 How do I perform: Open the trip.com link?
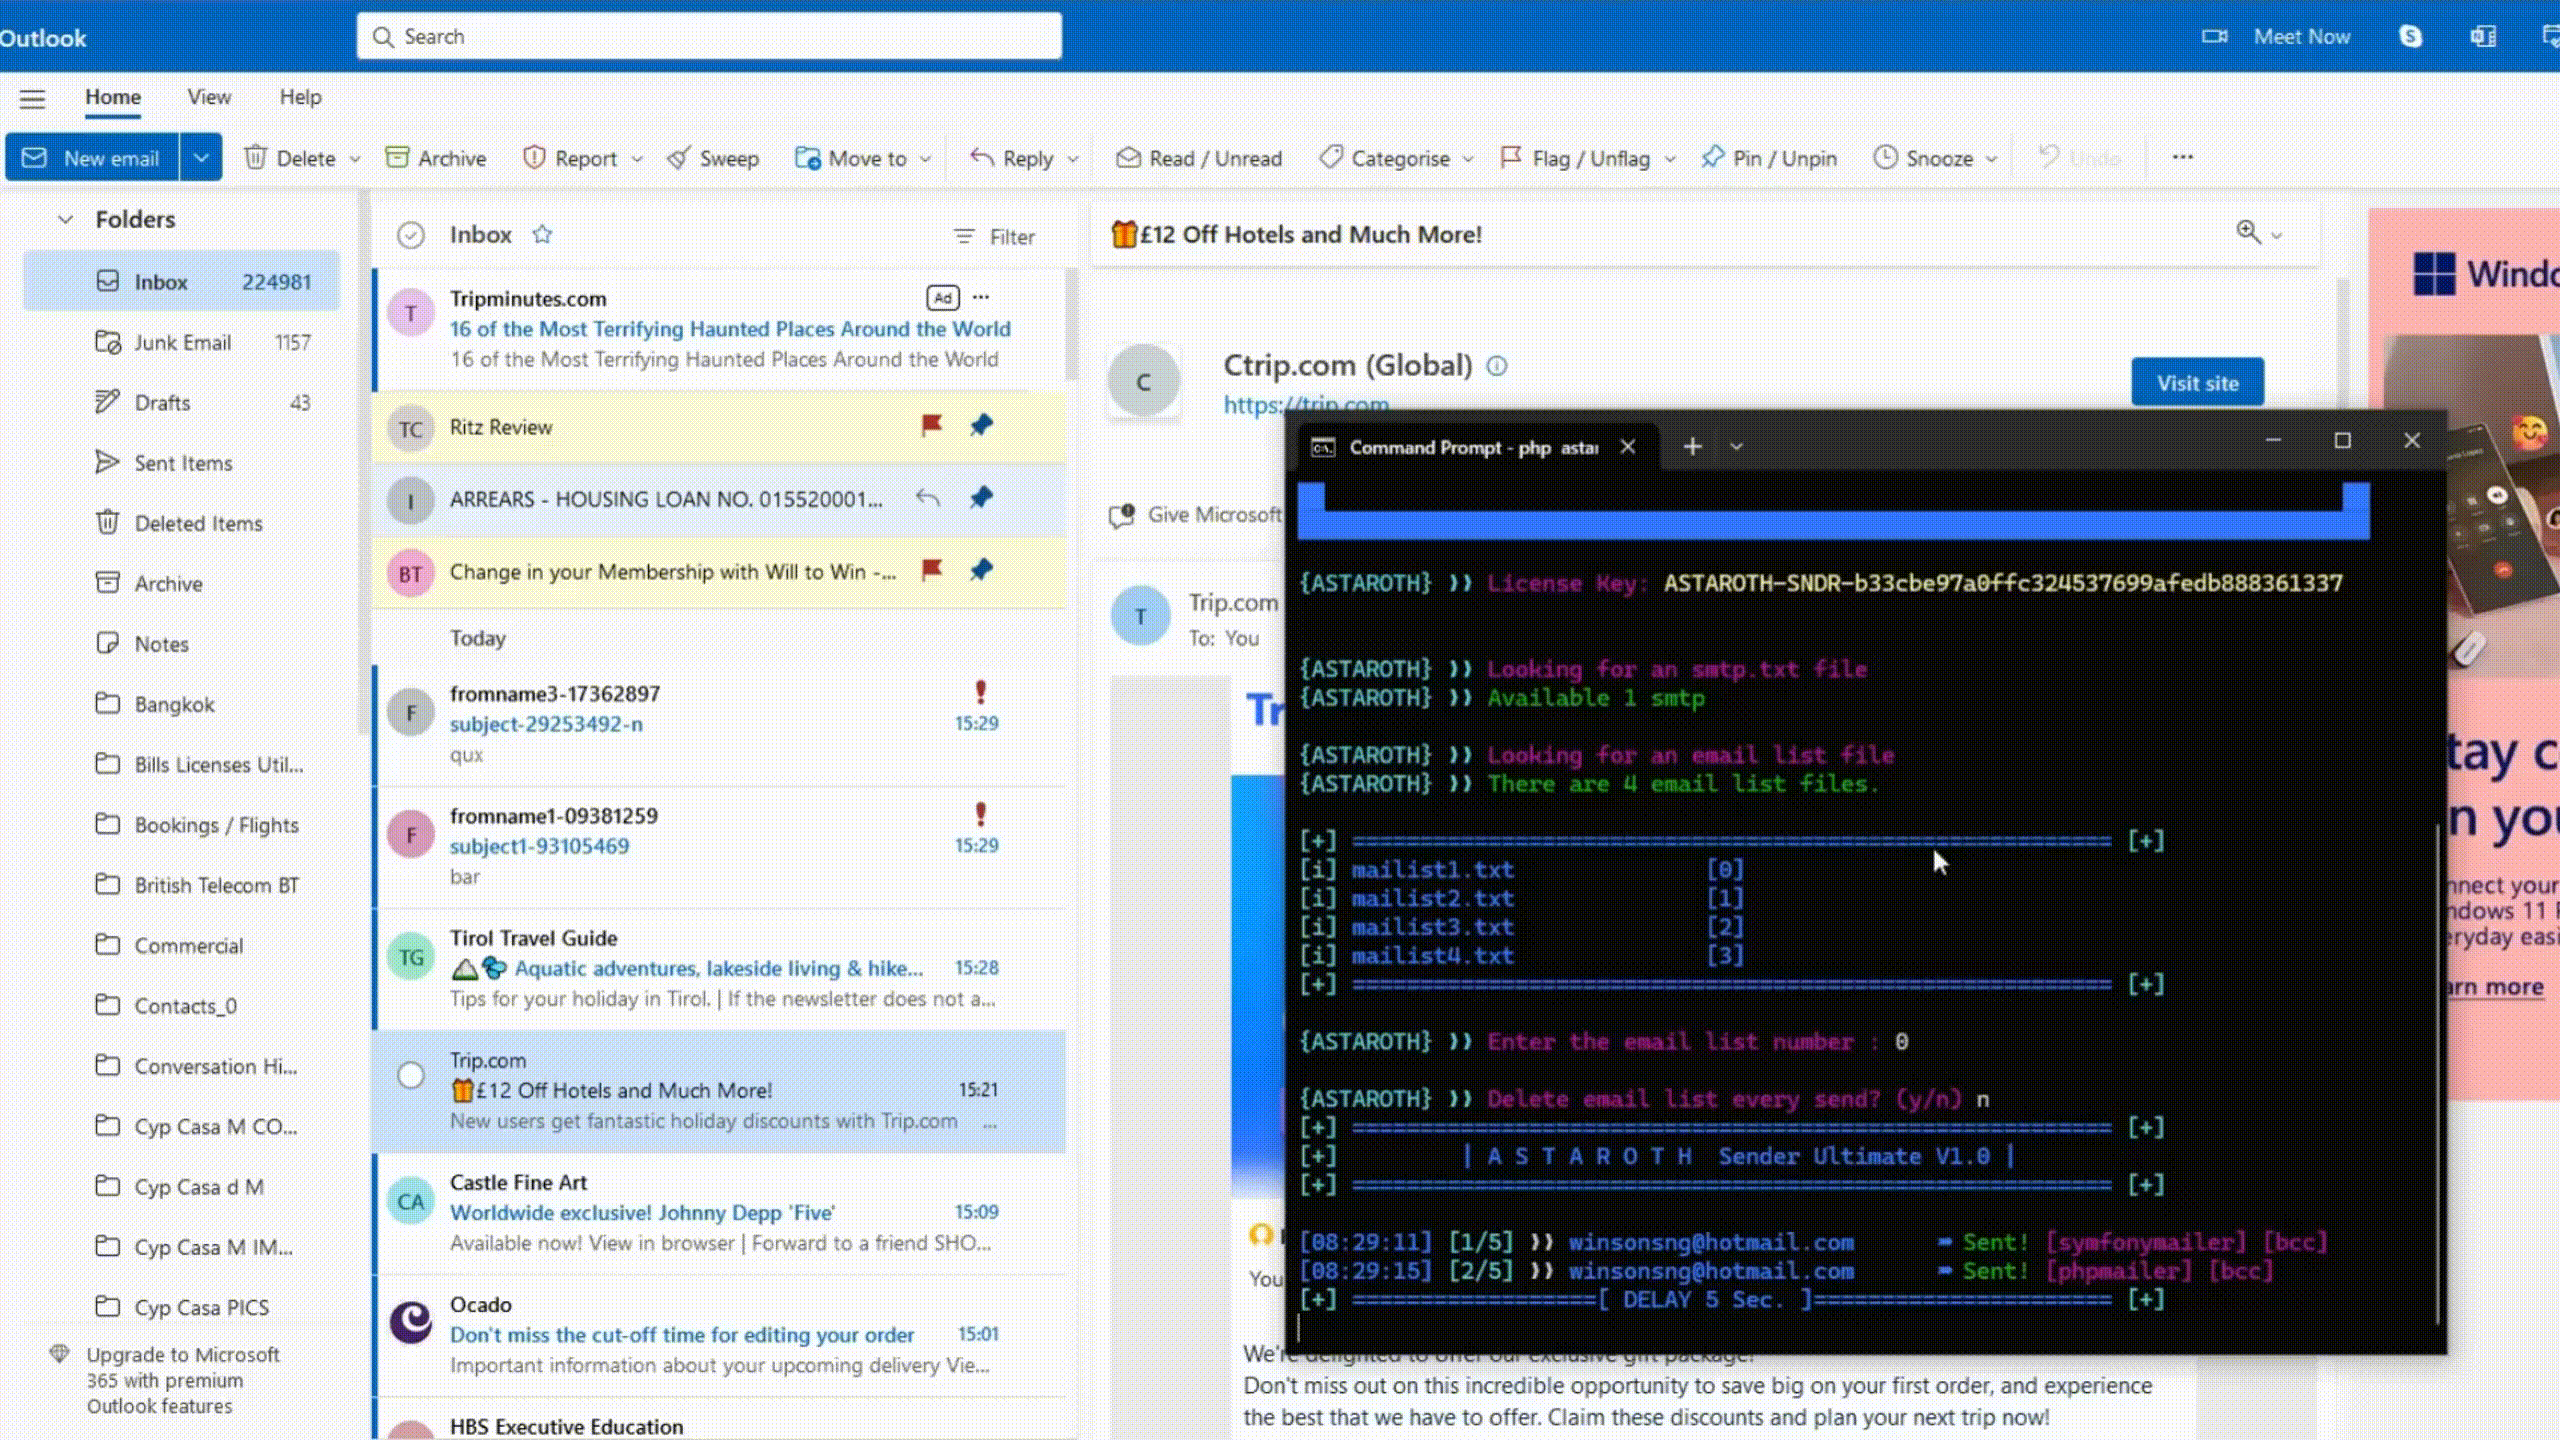(x=1306, y=405)
